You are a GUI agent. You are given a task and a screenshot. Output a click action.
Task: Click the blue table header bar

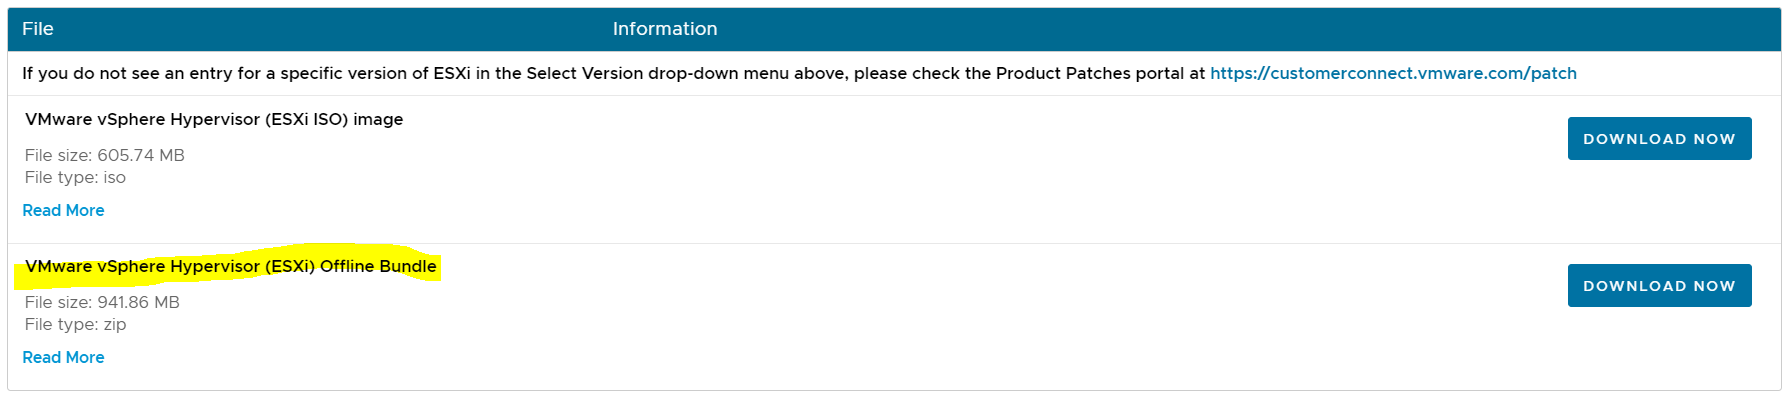[x=894, y=29]
